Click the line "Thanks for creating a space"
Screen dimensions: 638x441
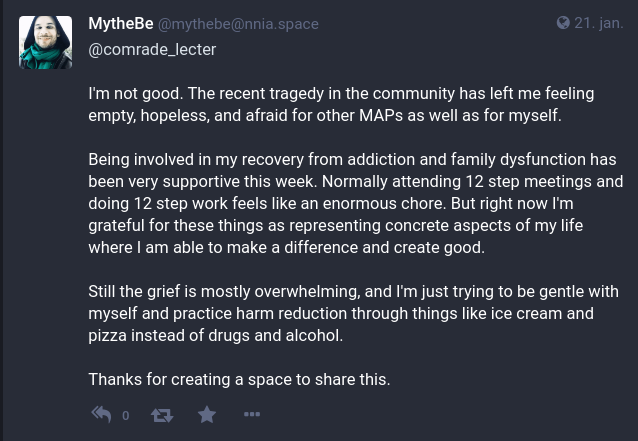pos(239,379)
